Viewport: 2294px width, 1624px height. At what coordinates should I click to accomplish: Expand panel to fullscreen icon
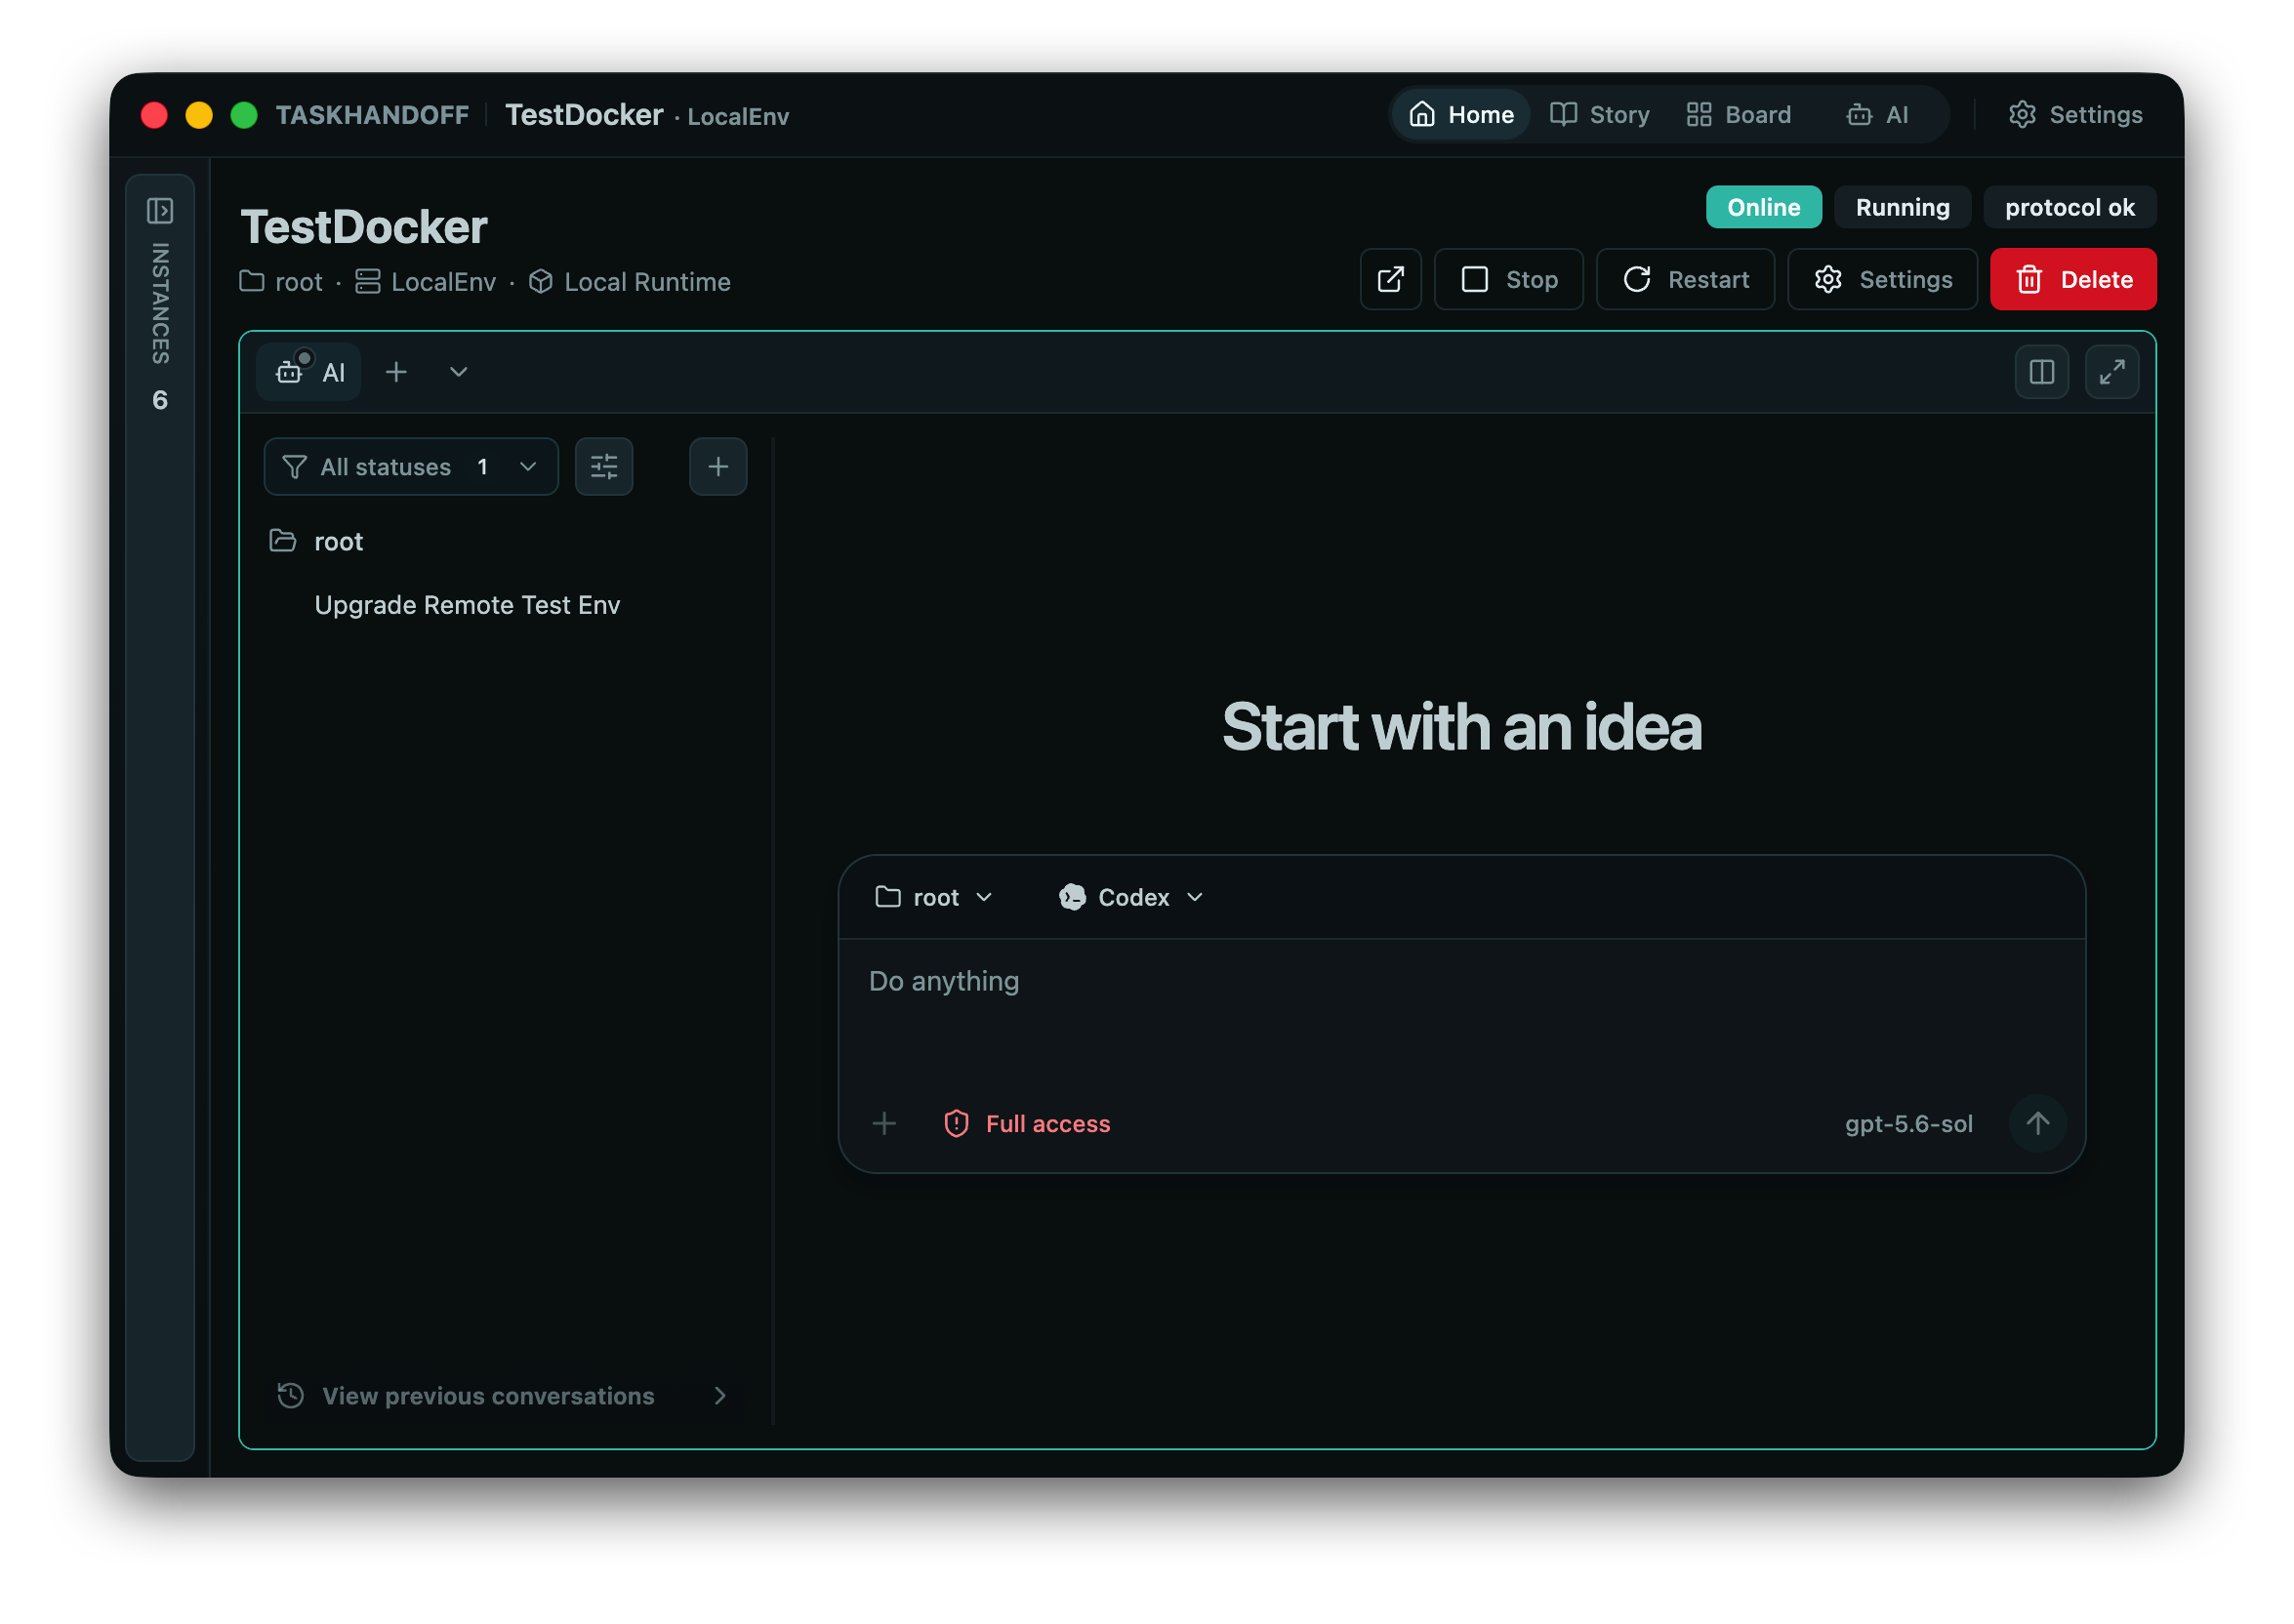pos(2111,372)
